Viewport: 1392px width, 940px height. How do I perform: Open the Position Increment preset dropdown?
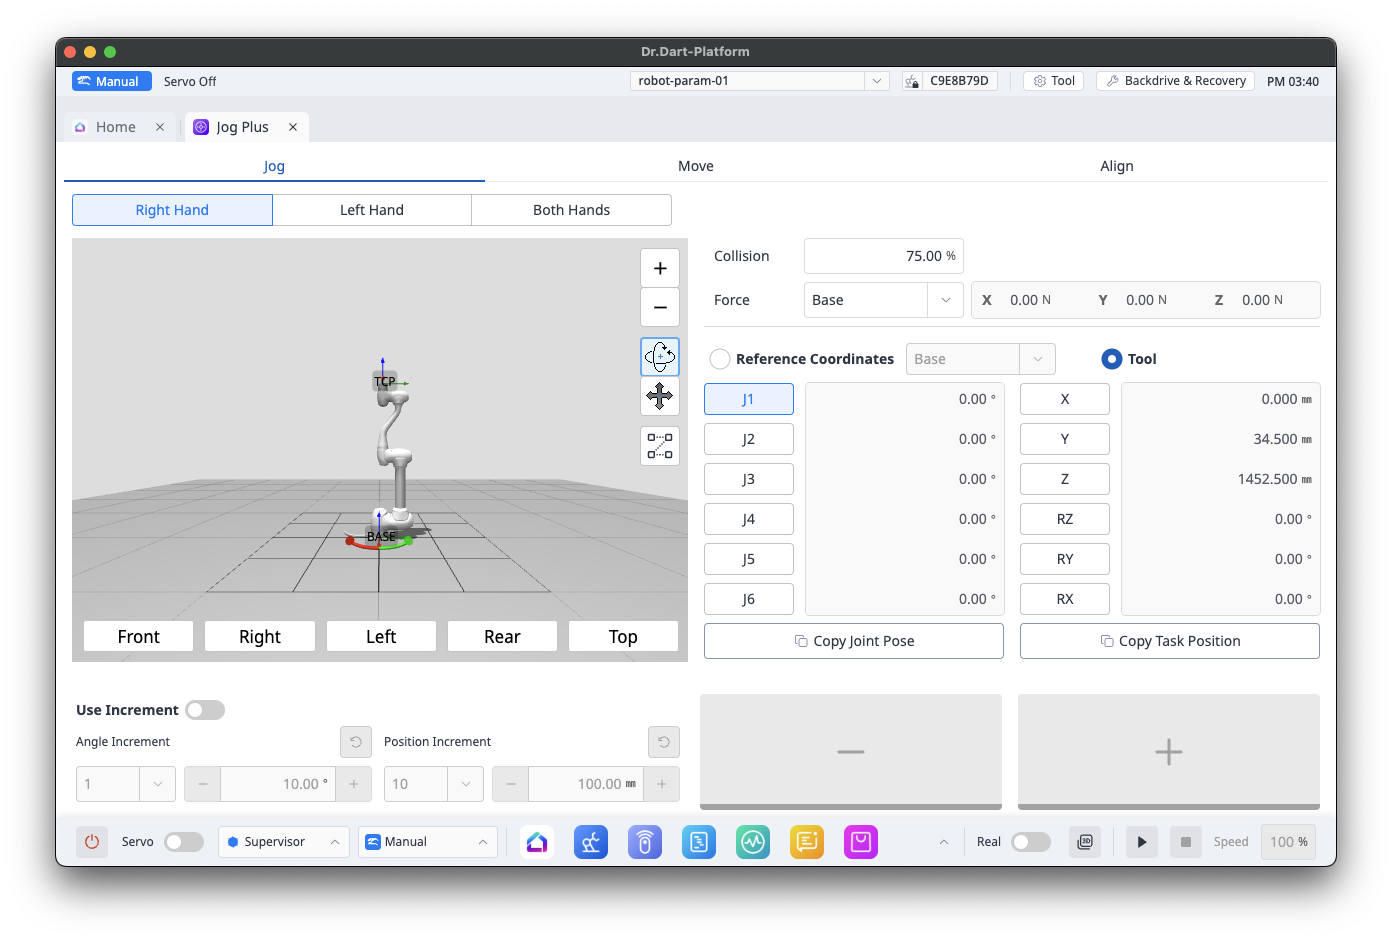[x=434, y=784]
